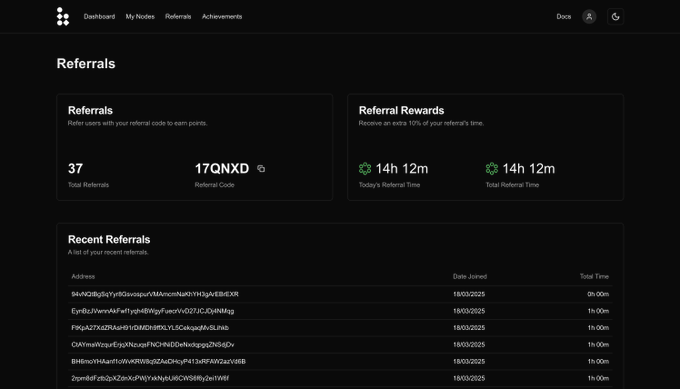Click the Today's Referral Time value
680x389 pixels.
(402, 169)
